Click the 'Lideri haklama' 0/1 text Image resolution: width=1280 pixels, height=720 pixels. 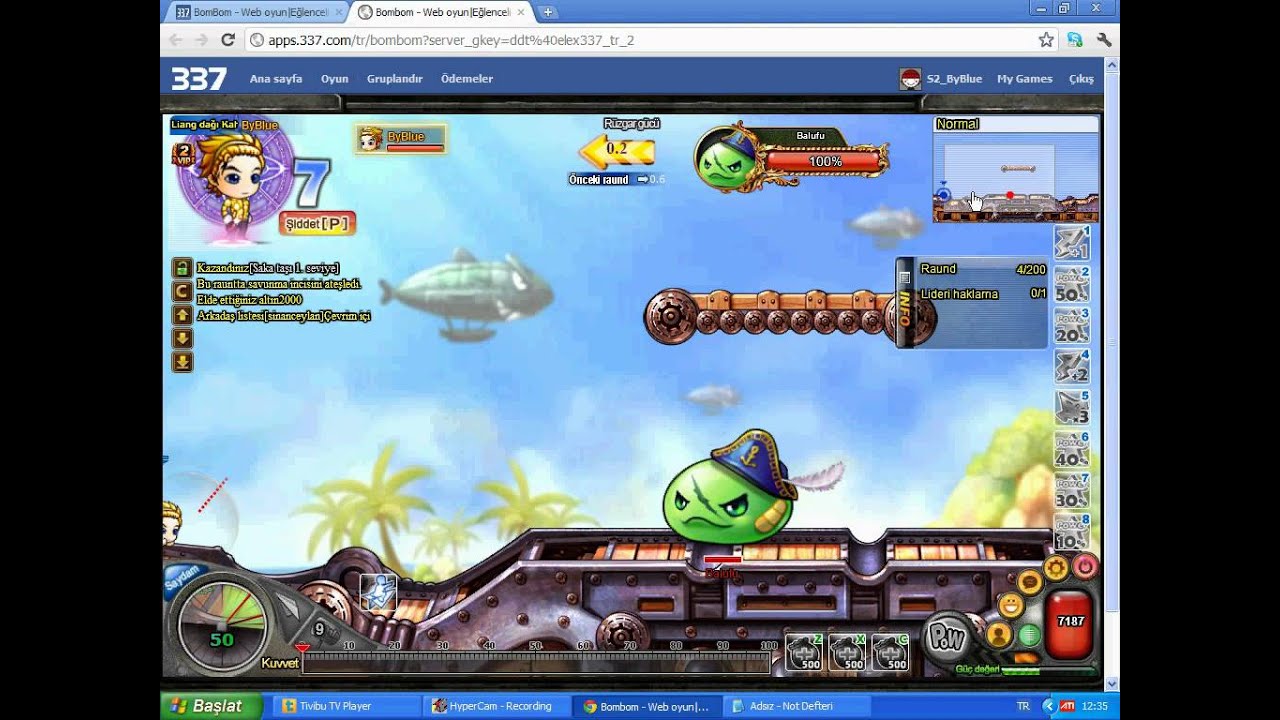[983, 294]
